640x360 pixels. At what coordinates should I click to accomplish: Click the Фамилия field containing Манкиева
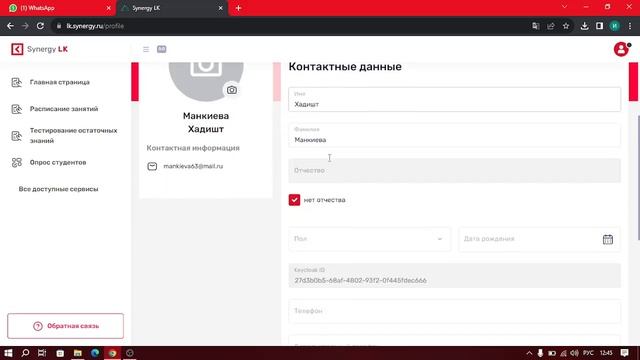(x=455, y=135)
